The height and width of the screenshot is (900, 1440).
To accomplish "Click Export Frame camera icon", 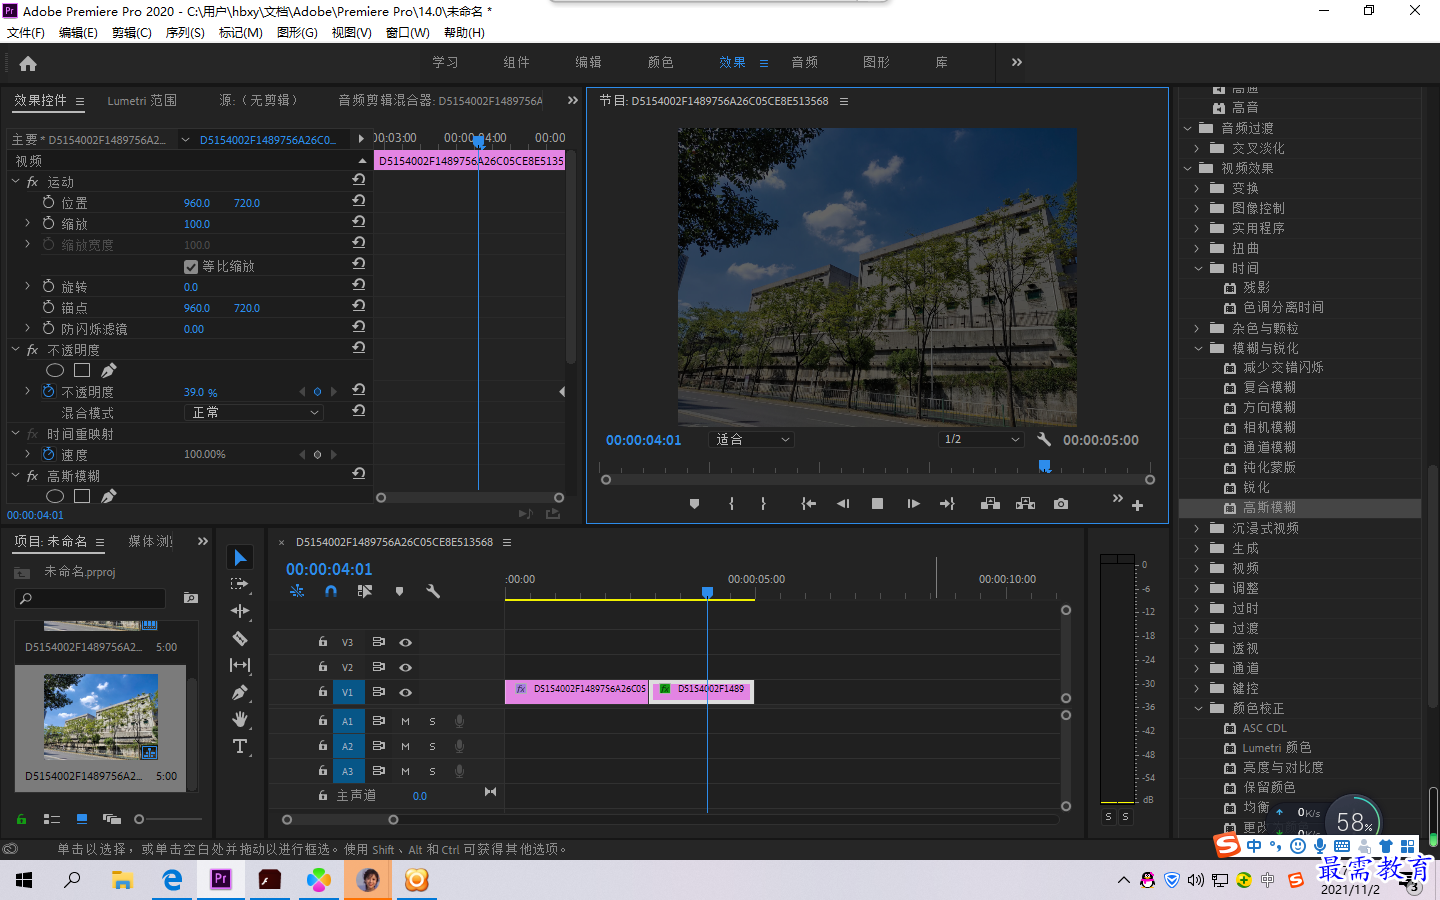I will pos(1060,504).
